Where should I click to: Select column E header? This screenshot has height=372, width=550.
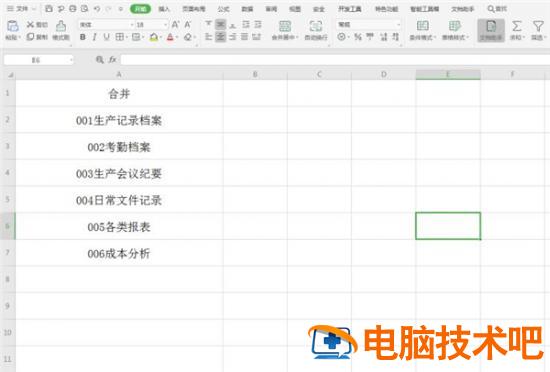[x=448, y=74]
